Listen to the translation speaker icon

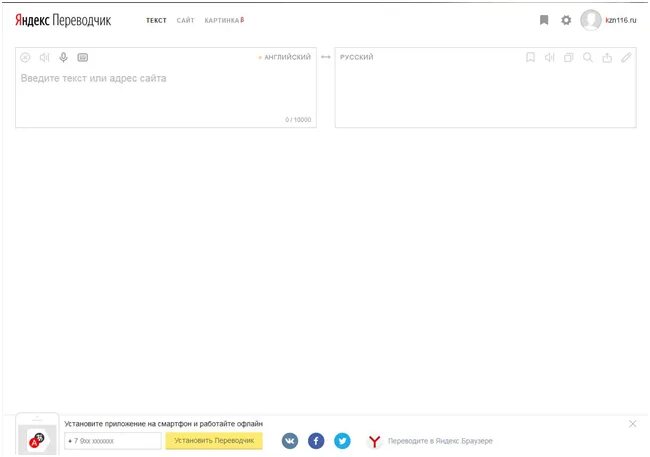tap(549, 57)
